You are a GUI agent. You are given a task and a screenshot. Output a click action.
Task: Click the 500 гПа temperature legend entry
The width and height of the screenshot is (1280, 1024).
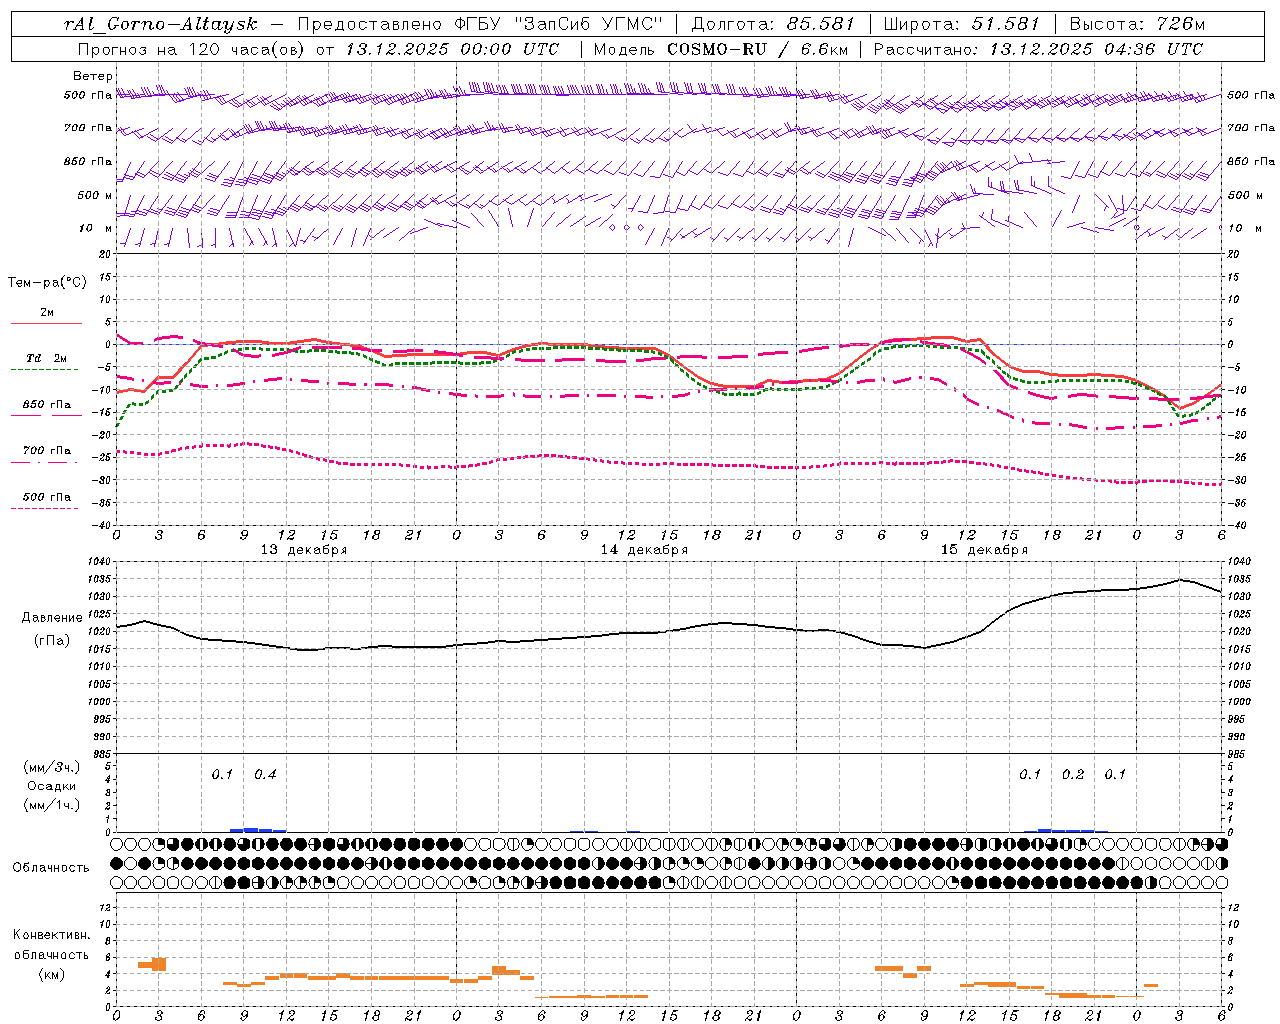coord(47,497)
